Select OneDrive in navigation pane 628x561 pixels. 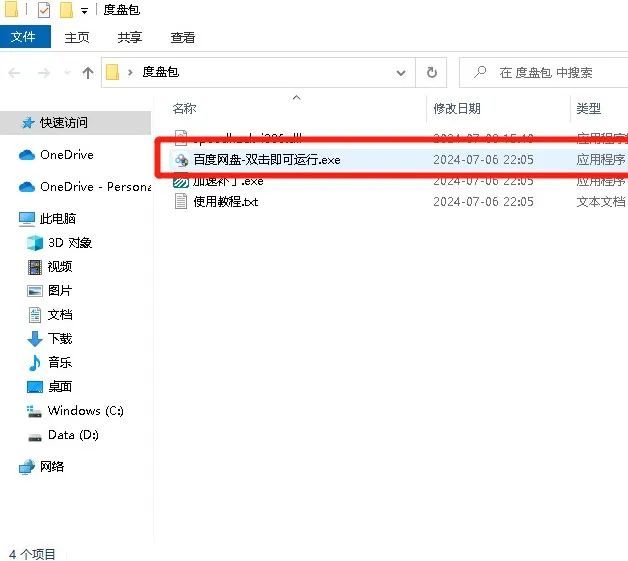67,155
